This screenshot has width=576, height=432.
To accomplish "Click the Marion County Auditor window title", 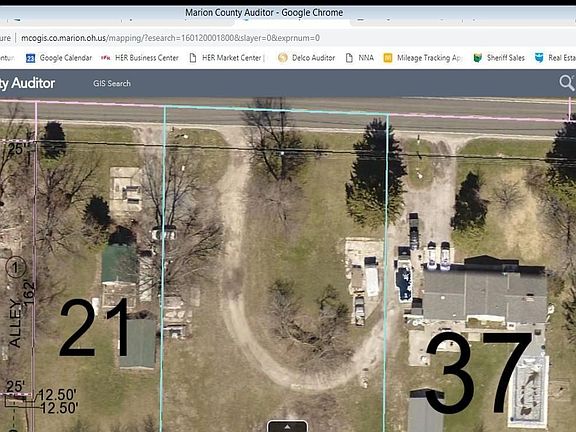I will (264, 12).
